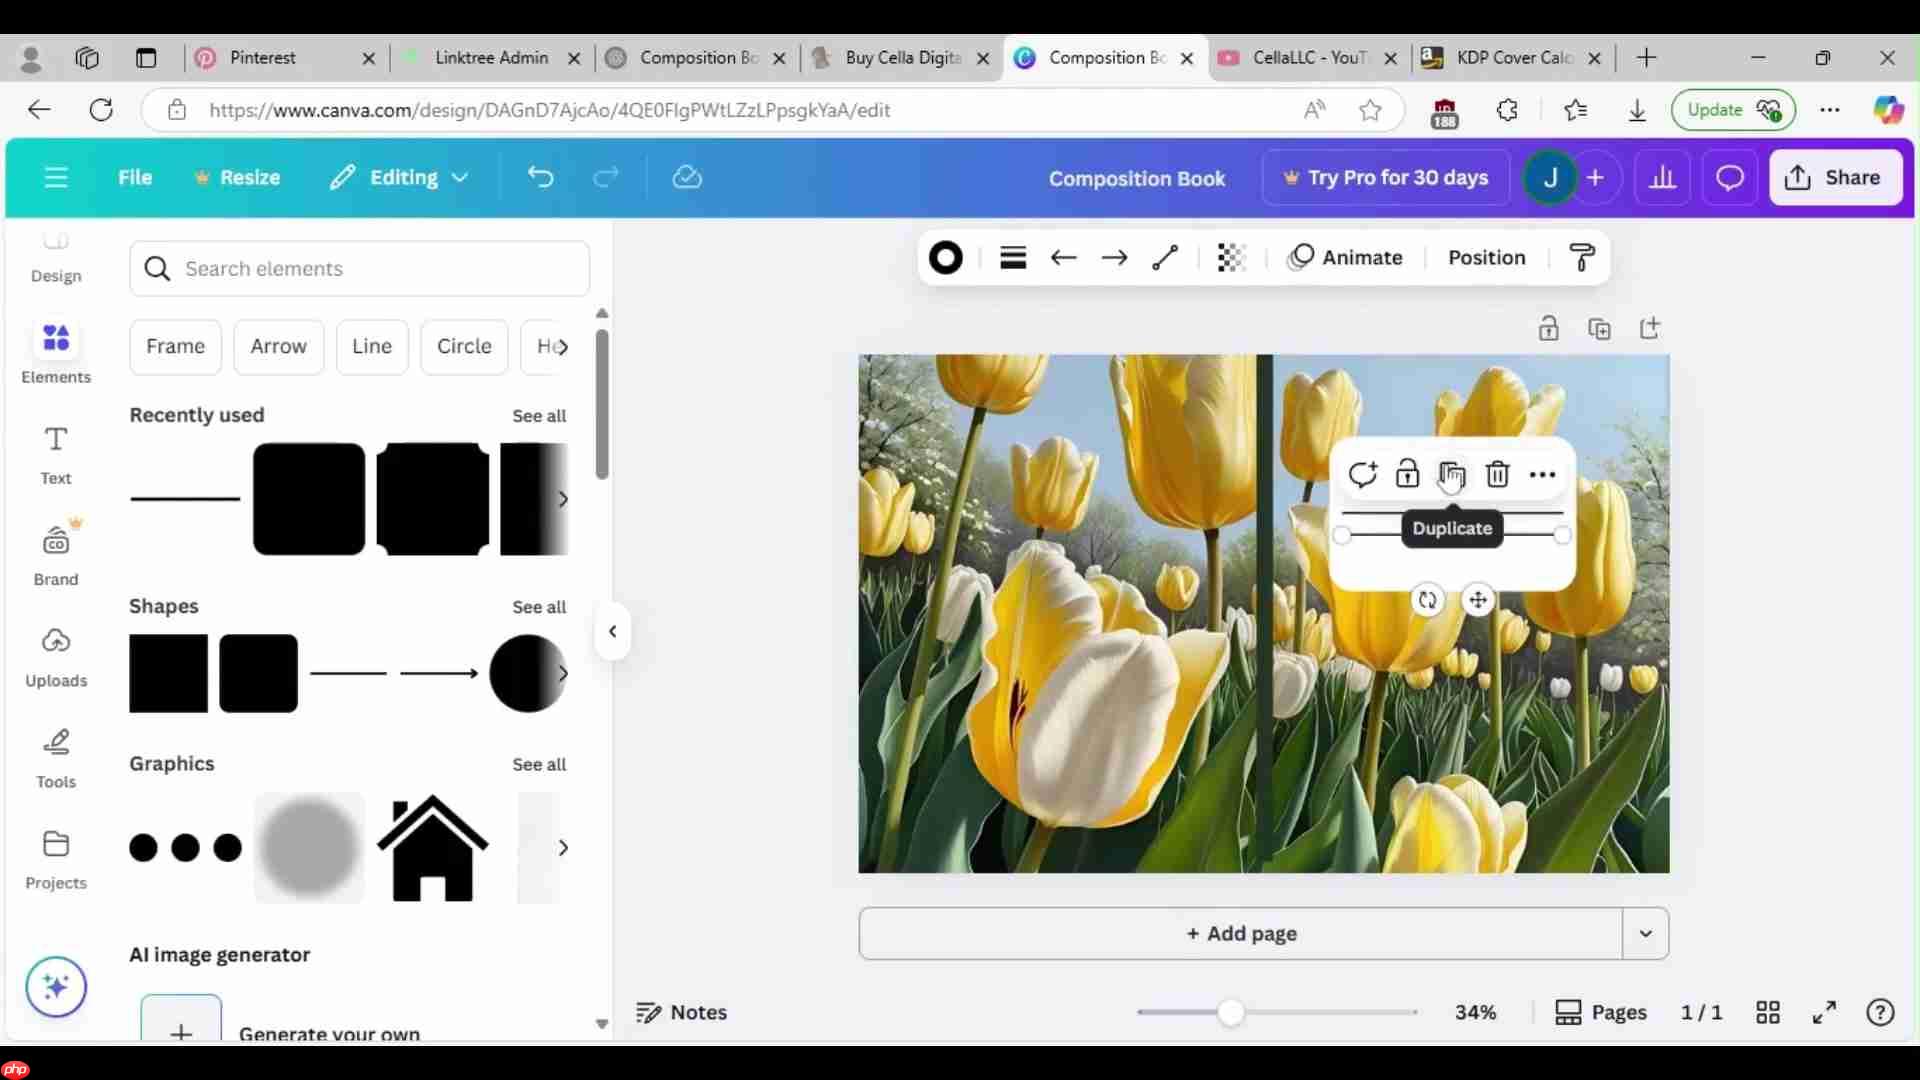Click the trash icon to delete the line
Screen dimensions: 1920x1080
point(1497,475)
